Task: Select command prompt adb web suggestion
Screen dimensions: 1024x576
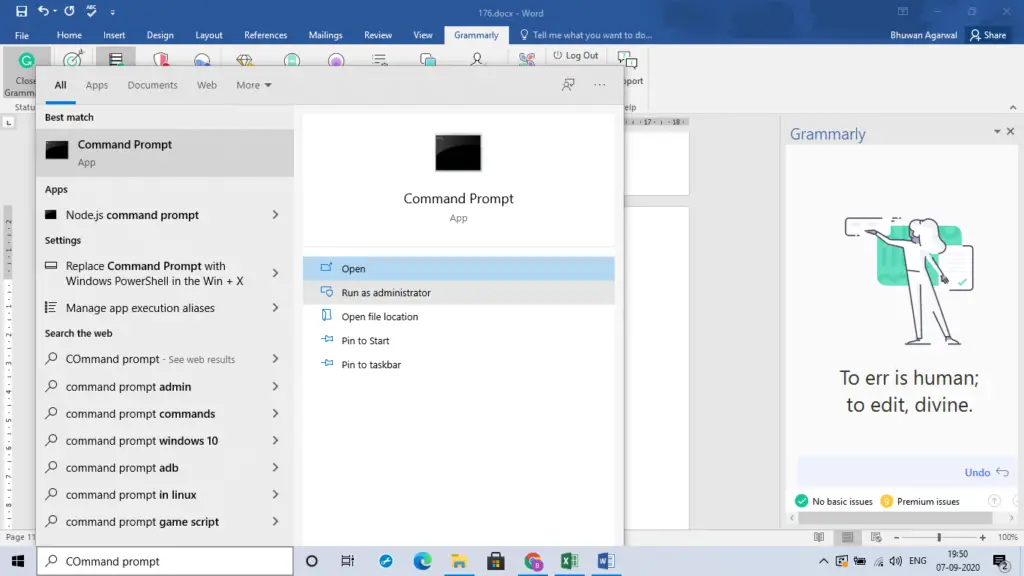Action: coord(152,468)
